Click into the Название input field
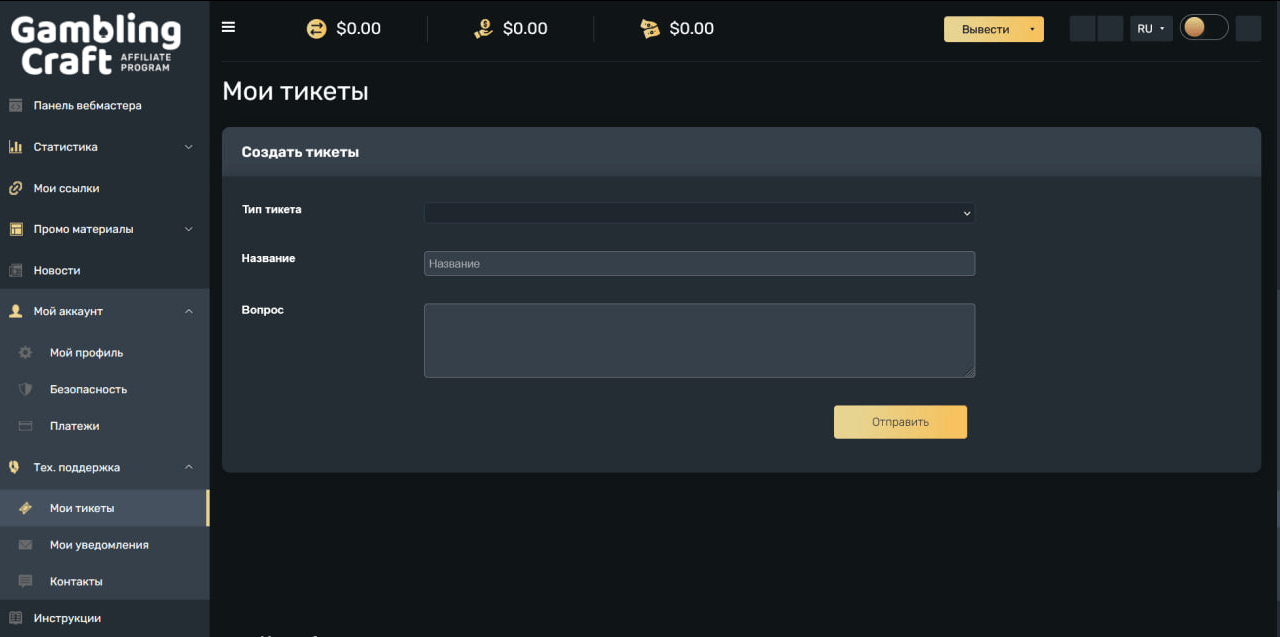The width and height of the screenshot is (1280, 637). (x=699, y=263)
